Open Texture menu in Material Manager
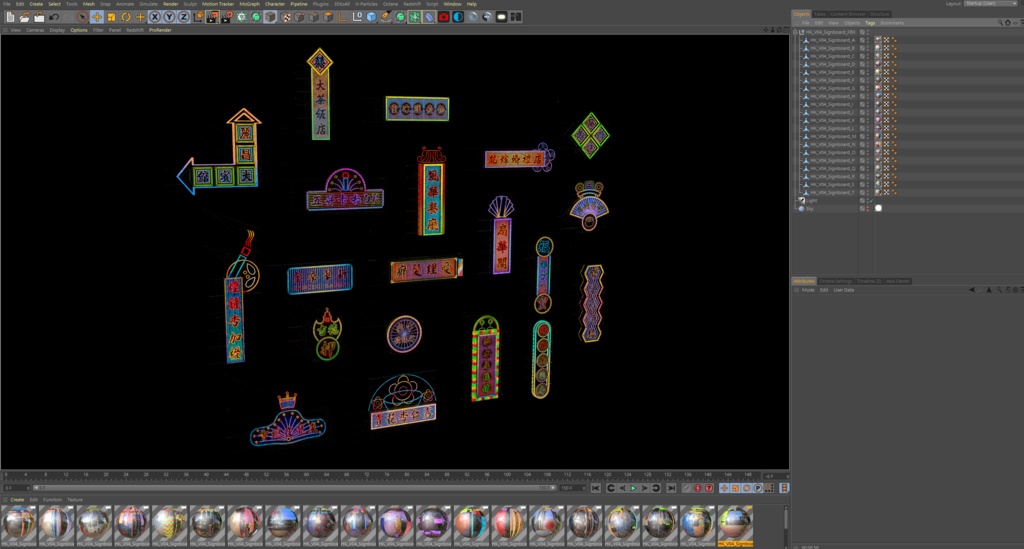 pos(75,500)
